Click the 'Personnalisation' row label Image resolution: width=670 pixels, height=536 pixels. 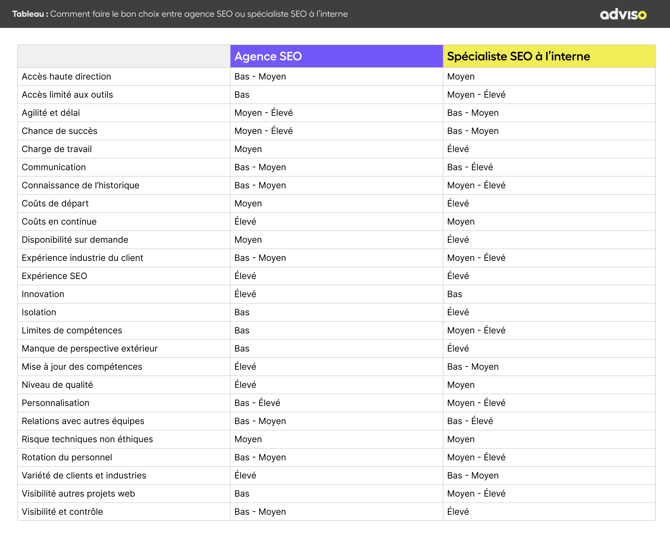pos(55,403)
